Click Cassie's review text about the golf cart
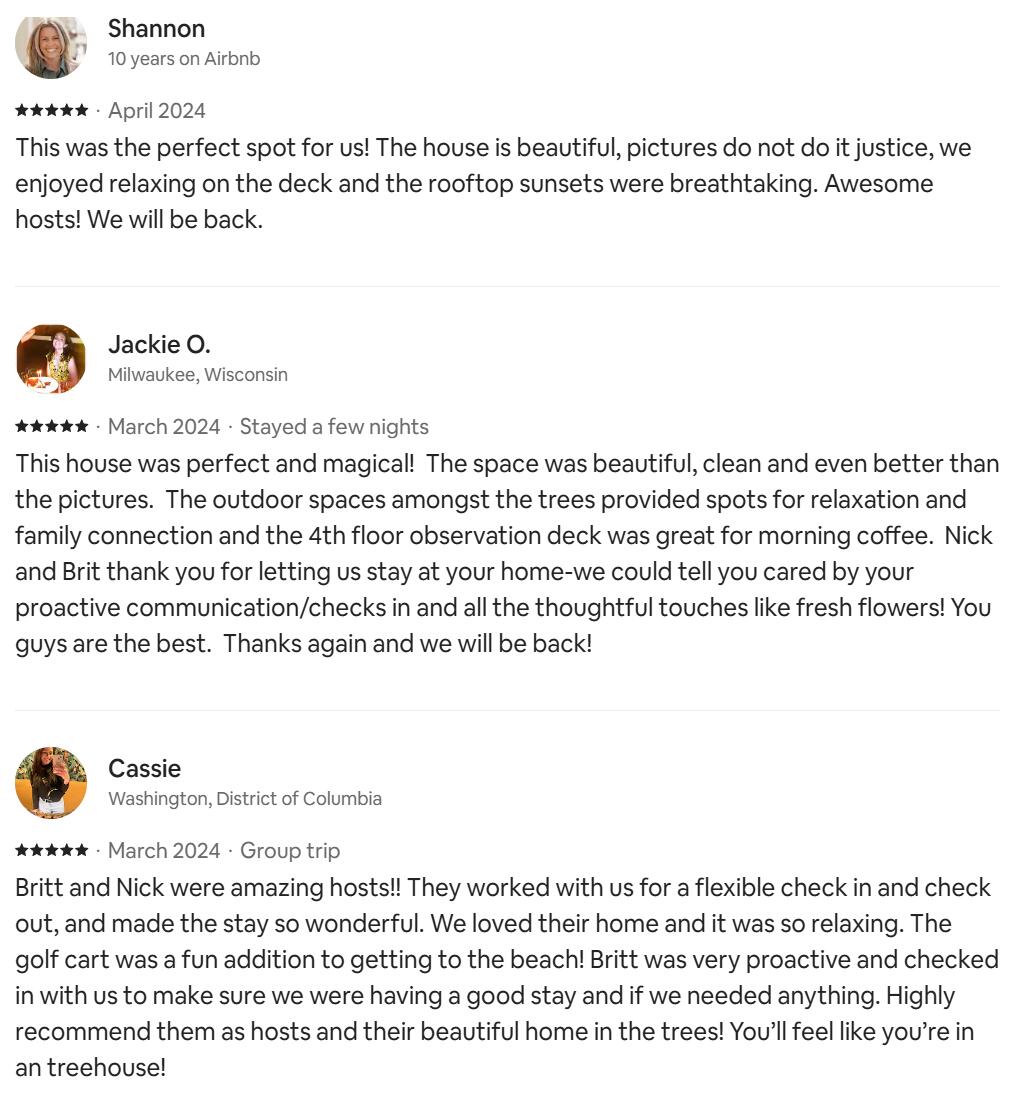 point(507,978)
